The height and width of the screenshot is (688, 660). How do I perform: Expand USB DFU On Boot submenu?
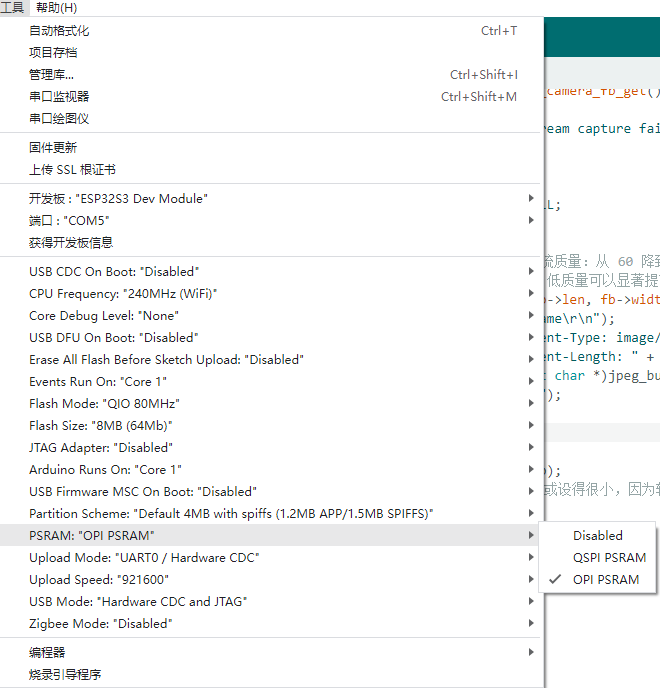[x=272, y=337]
